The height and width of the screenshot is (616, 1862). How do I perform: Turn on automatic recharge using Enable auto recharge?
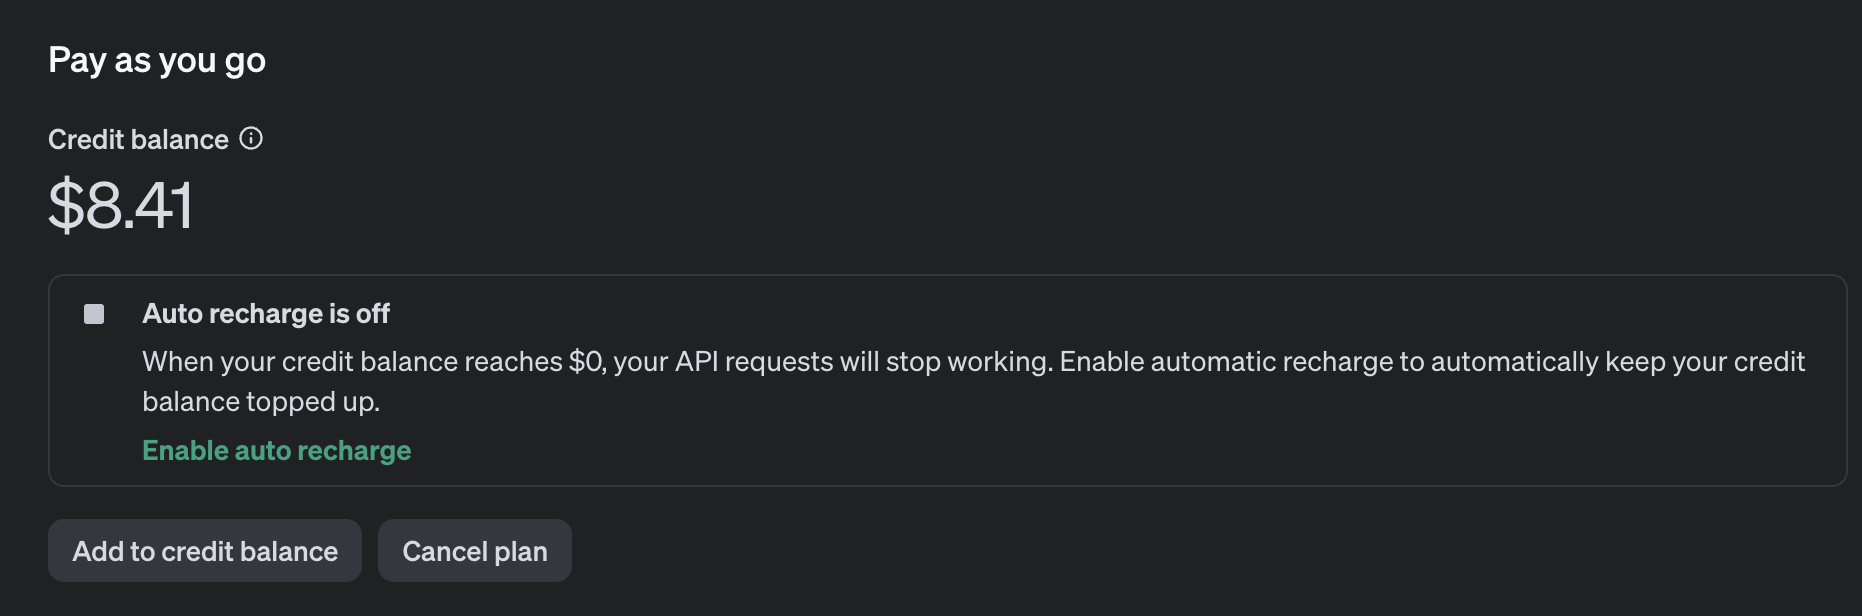tap(277, 451)
